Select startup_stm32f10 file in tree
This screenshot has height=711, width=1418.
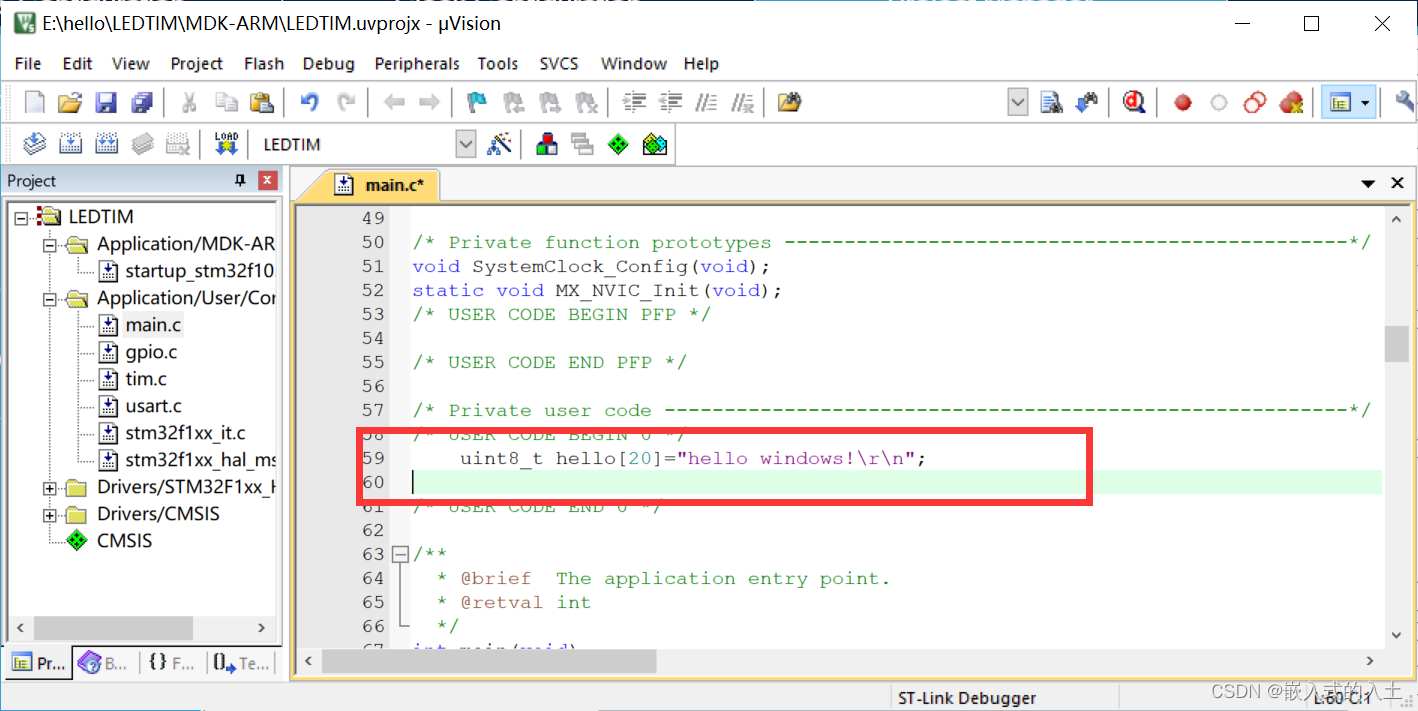(x=199, y=271)
